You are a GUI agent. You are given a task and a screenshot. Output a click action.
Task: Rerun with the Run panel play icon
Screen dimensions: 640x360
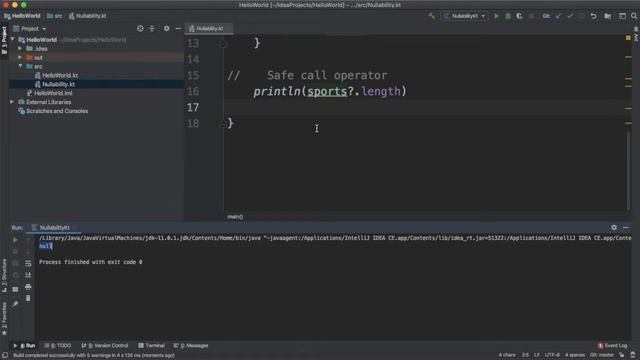pos(15,240)
